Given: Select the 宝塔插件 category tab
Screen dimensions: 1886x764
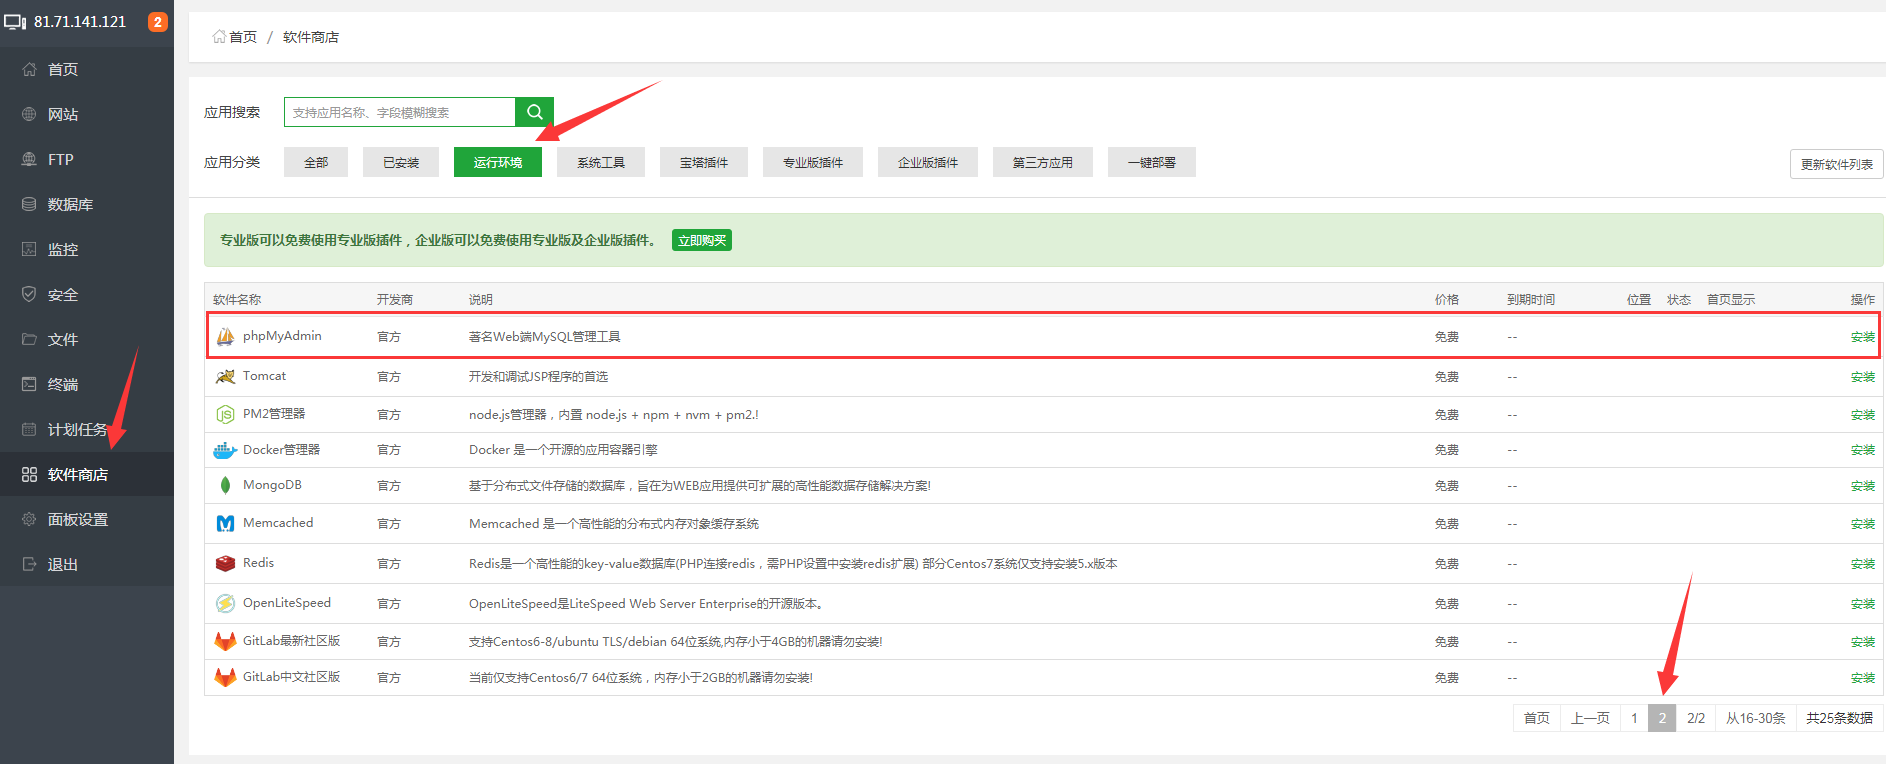Looking at the screenshot, I should tap(704, 162).
